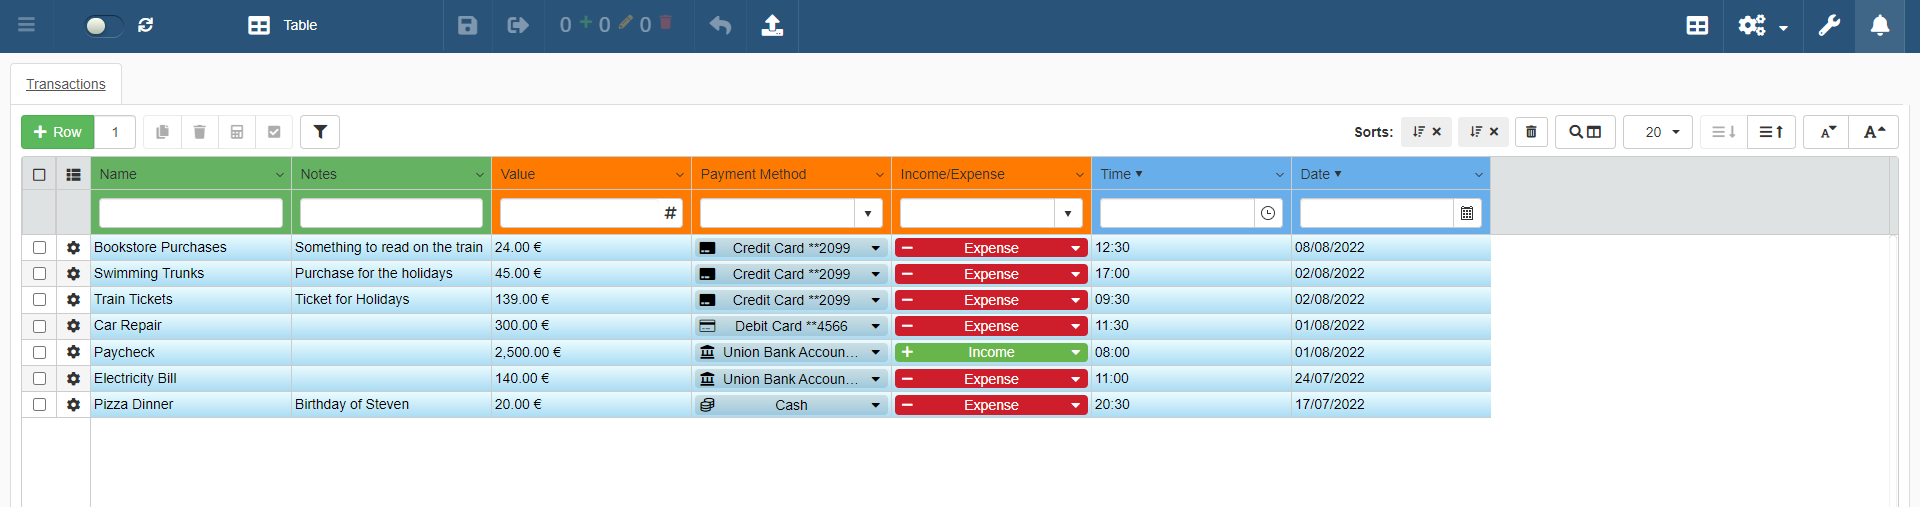Viewport: 1920px width, 507px height.
Task: Open settings gear for Paycheck row
Action: [73, 352]
